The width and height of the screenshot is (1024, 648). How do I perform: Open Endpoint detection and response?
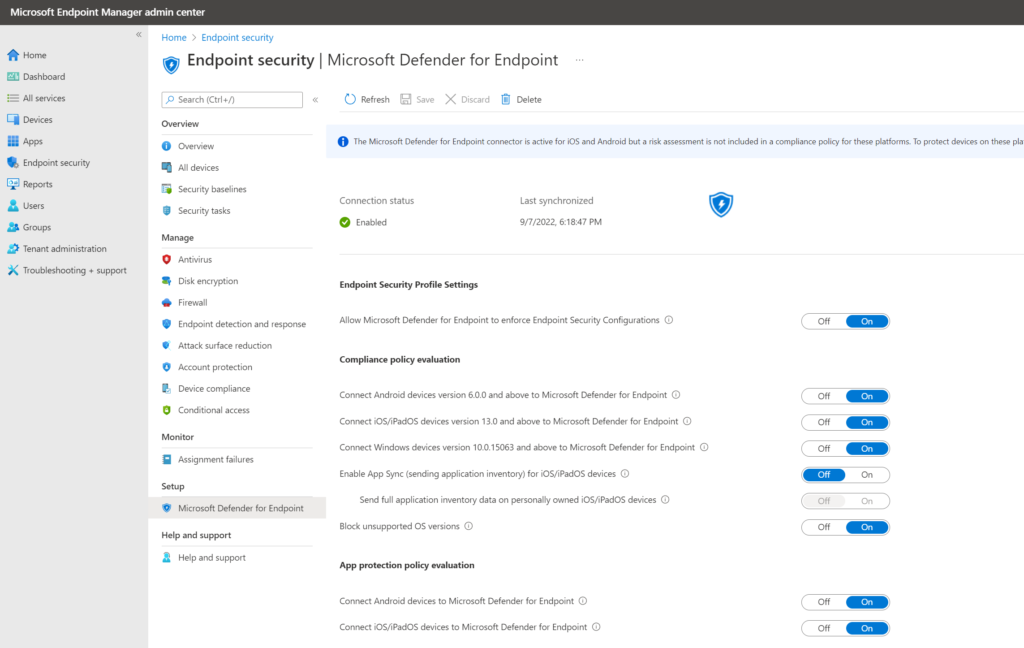pos(242,324)
